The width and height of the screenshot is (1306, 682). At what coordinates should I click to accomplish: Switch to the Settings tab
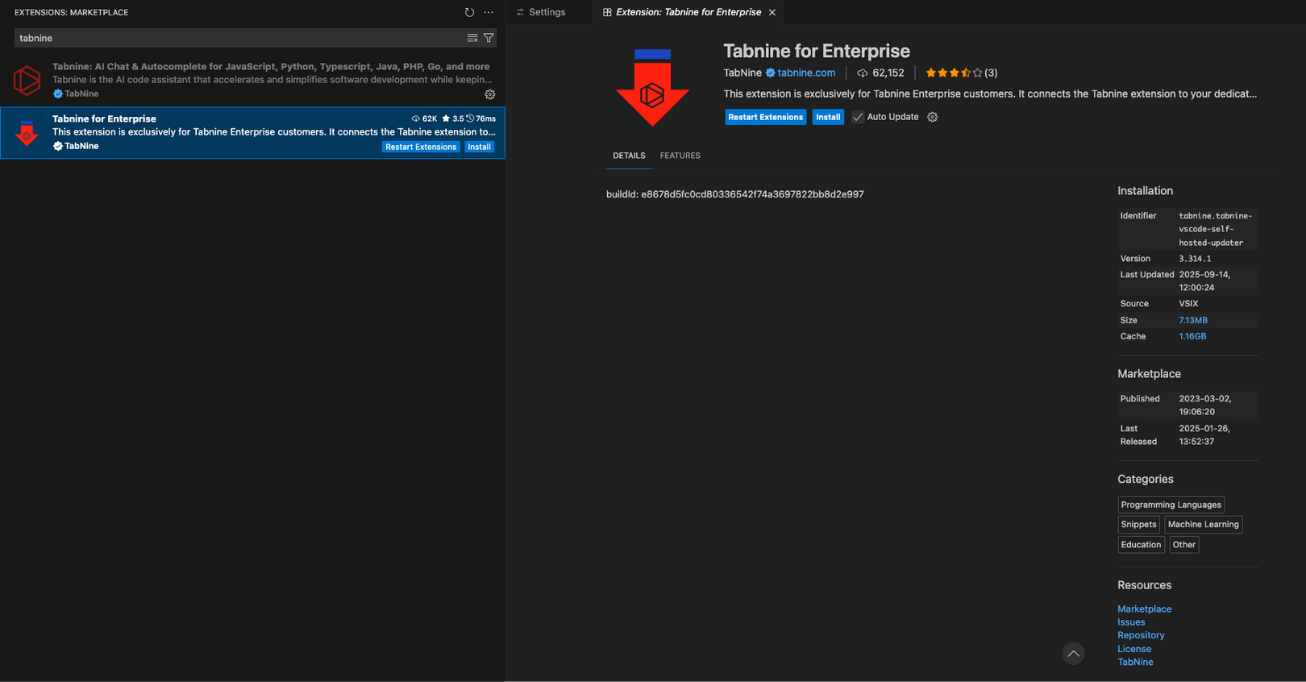[x=546, y=12]
